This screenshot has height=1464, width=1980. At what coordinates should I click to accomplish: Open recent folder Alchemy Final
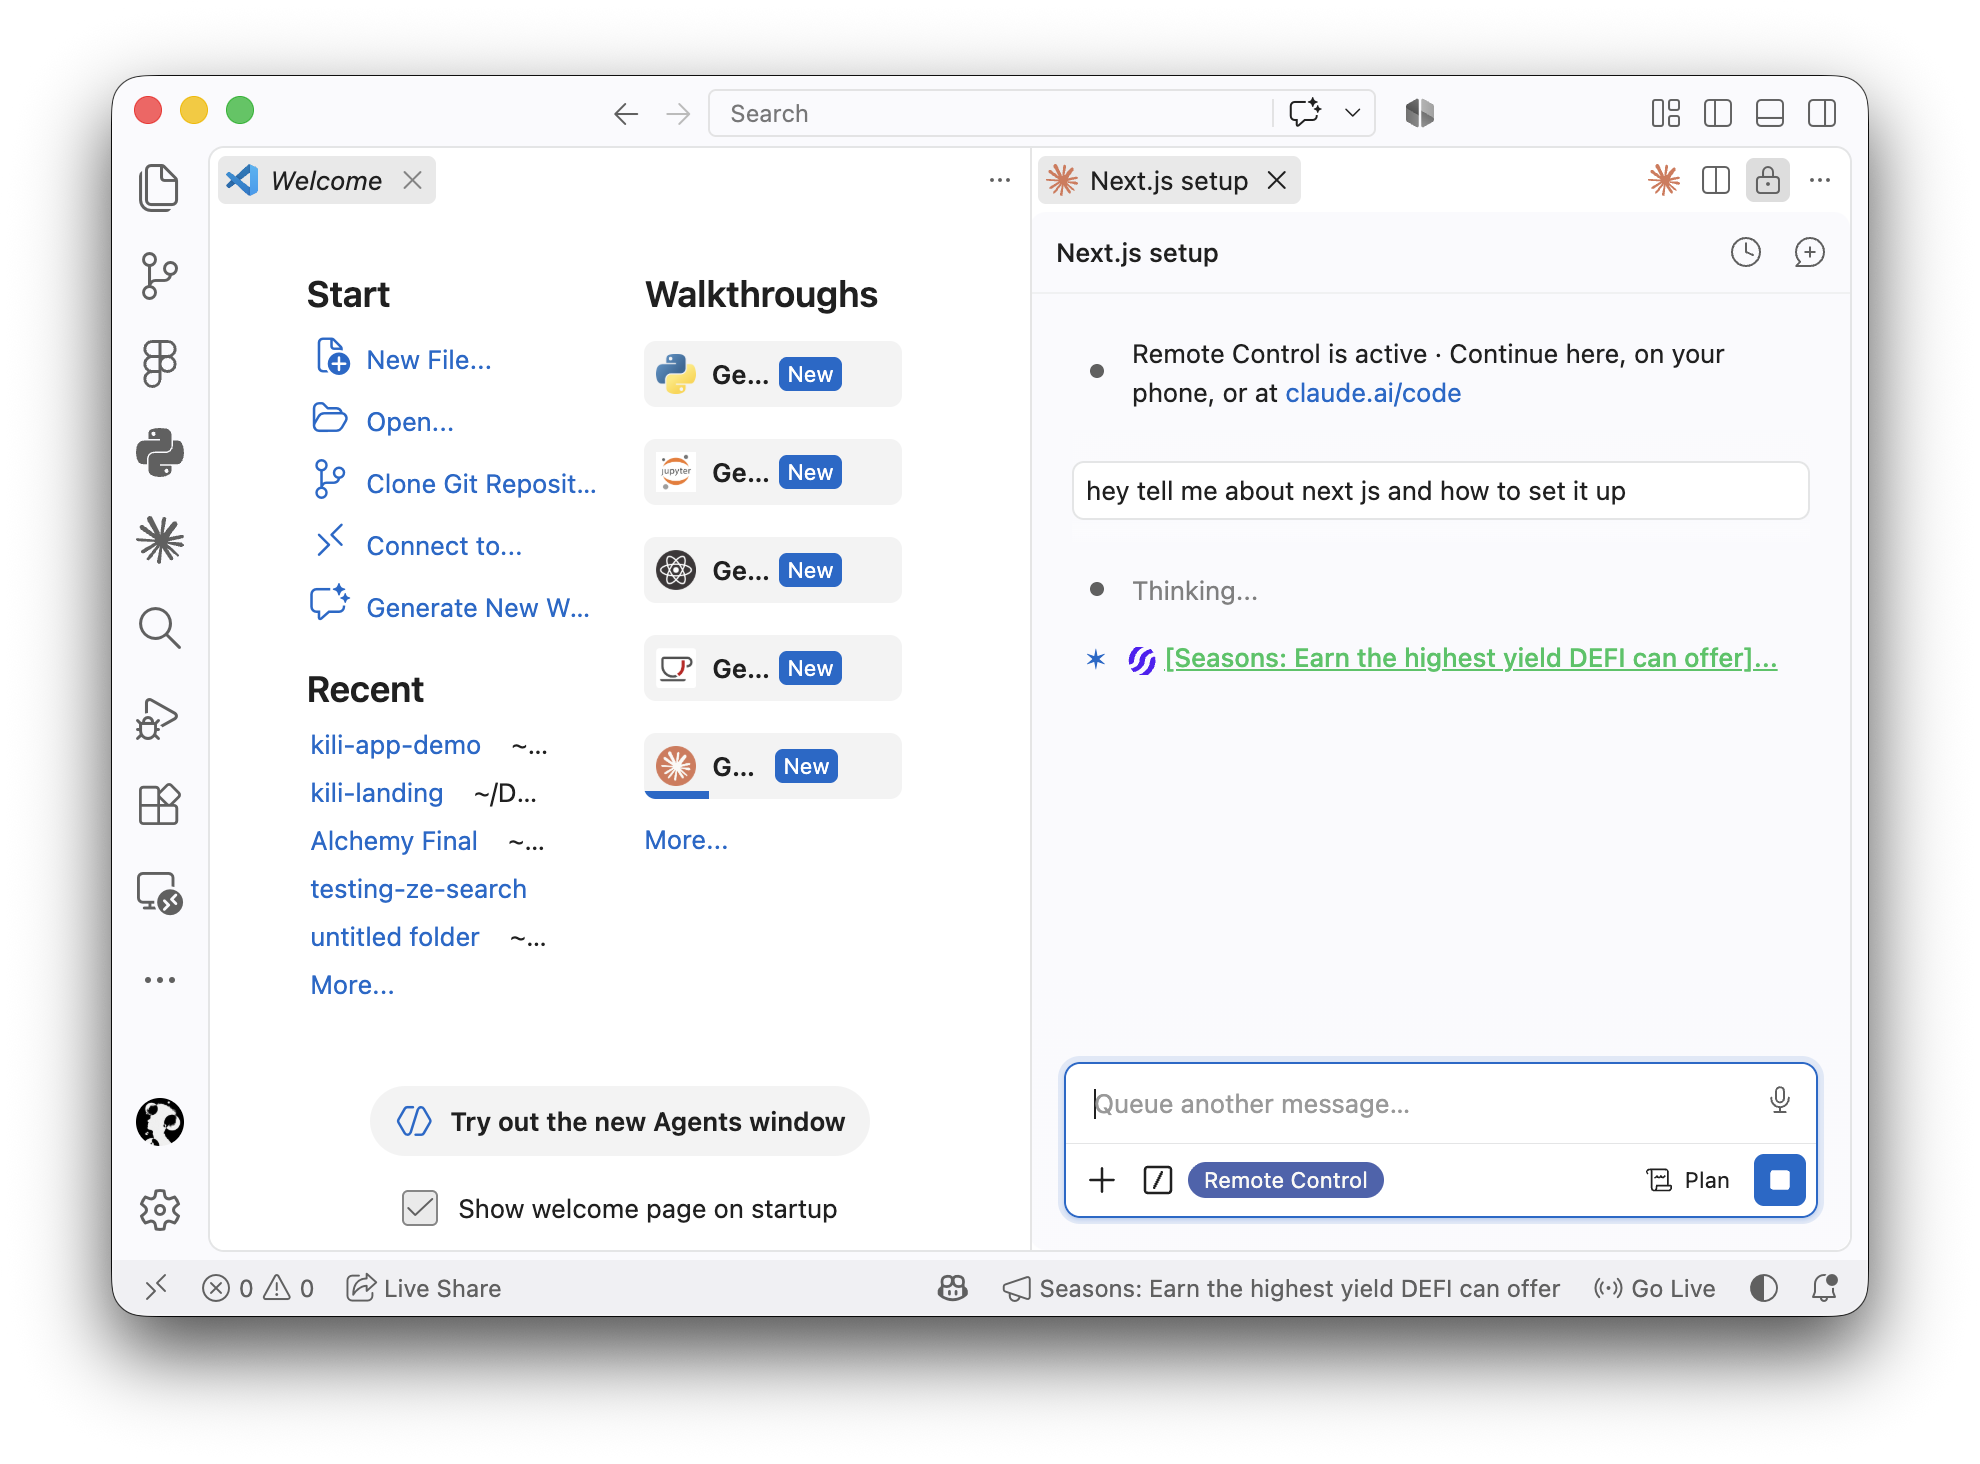394,841
